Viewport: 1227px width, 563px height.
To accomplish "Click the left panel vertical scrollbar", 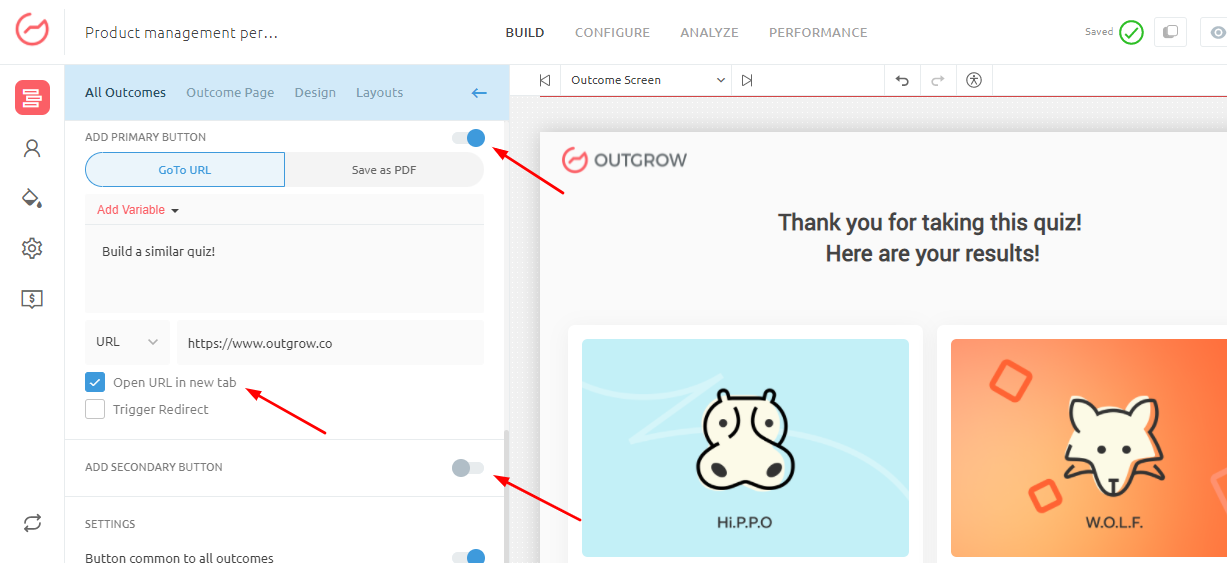I will click(505, 495).
